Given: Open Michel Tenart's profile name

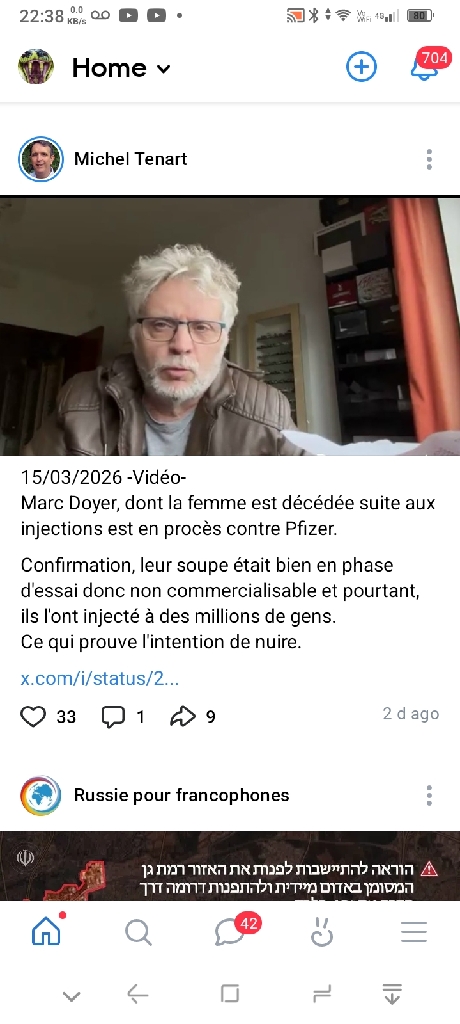Looking at the screenshot, I should tap(131, 159).
